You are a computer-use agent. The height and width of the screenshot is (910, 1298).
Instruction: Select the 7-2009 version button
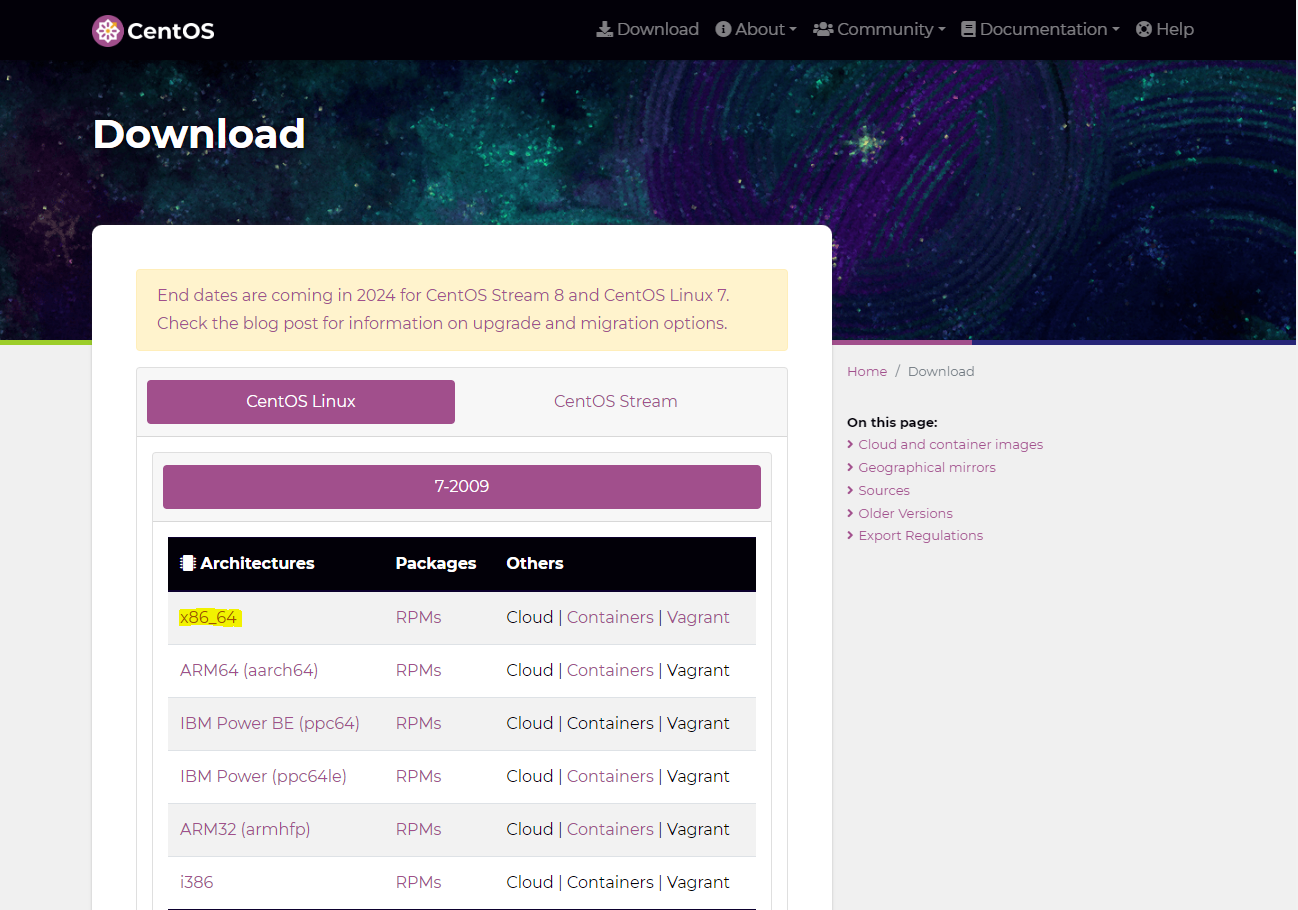462,487
